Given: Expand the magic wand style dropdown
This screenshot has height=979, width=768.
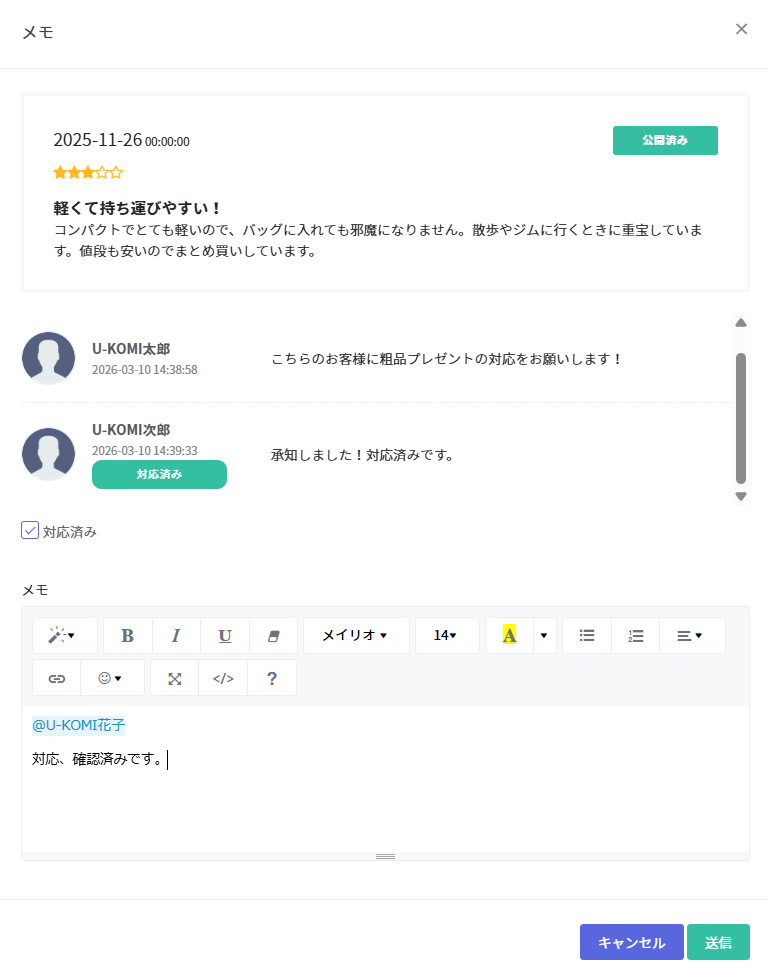Looking at the screenshot, I should coord(65,636).
